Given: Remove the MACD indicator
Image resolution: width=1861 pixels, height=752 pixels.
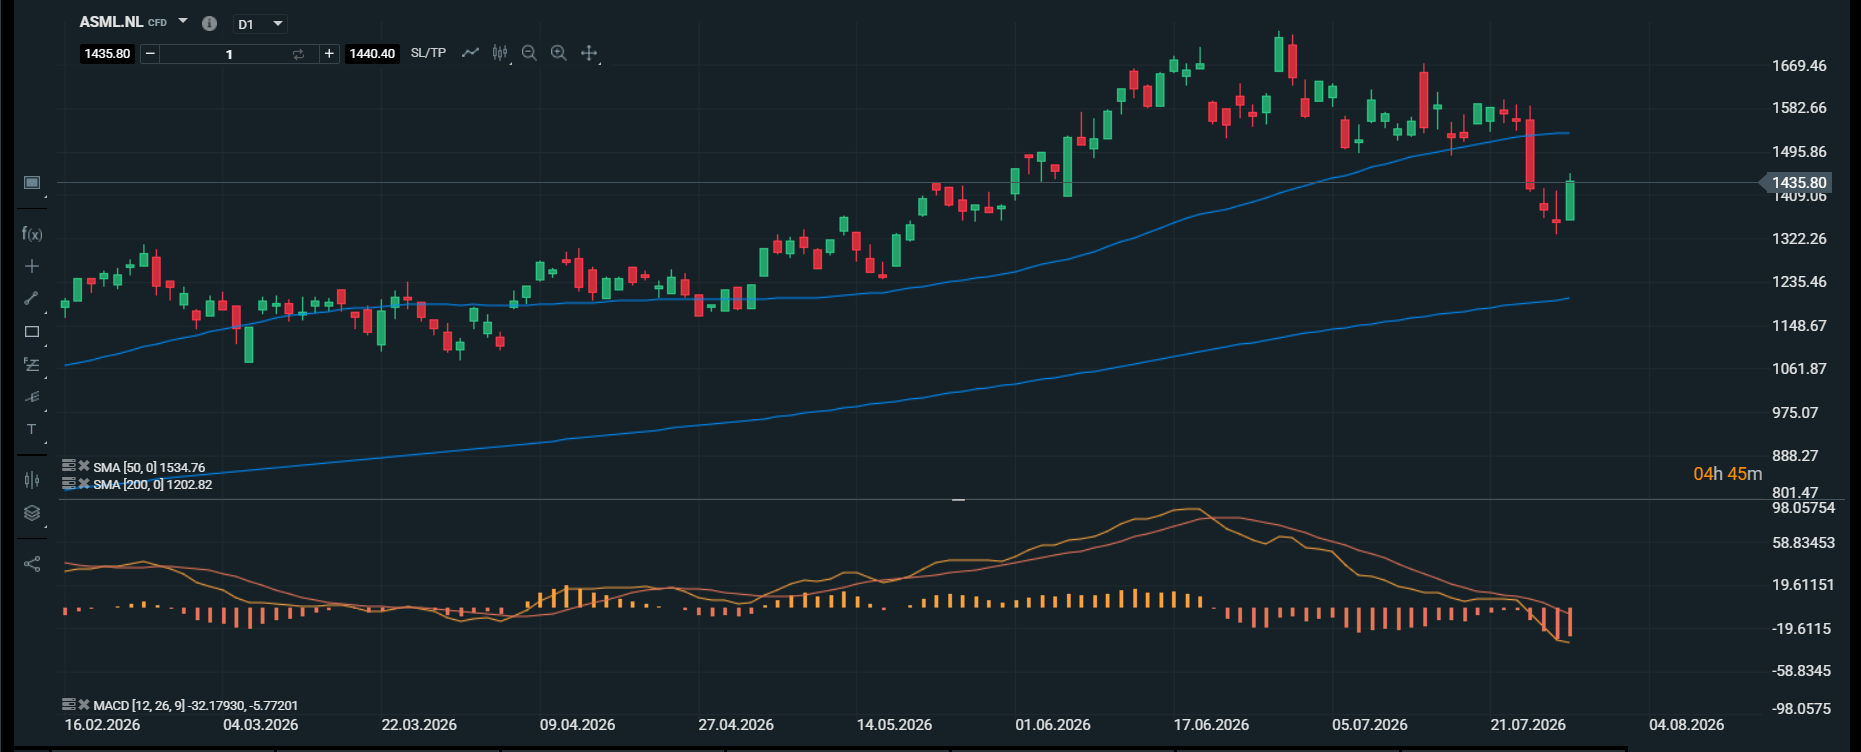Looking at the screenshot, I should click(84, 705).
